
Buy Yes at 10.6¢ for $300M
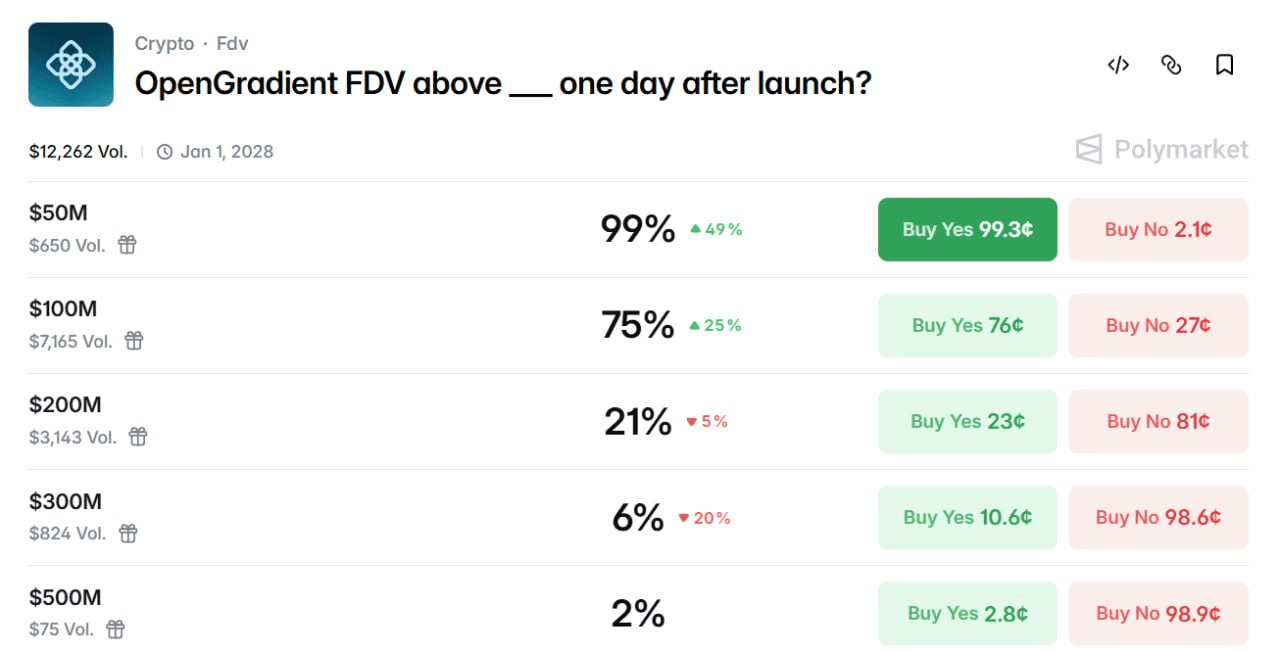click(x=967, y=517)
